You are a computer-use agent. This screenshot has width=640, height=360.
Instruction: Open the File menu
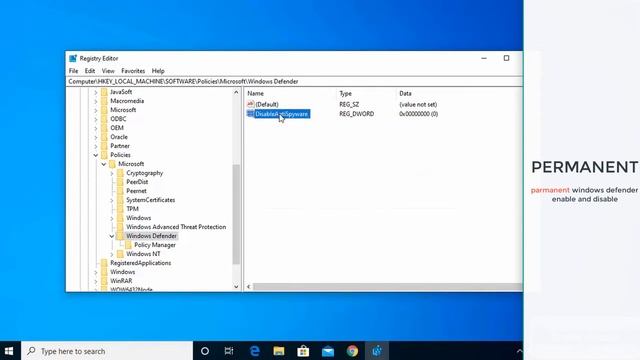point(73,71)
